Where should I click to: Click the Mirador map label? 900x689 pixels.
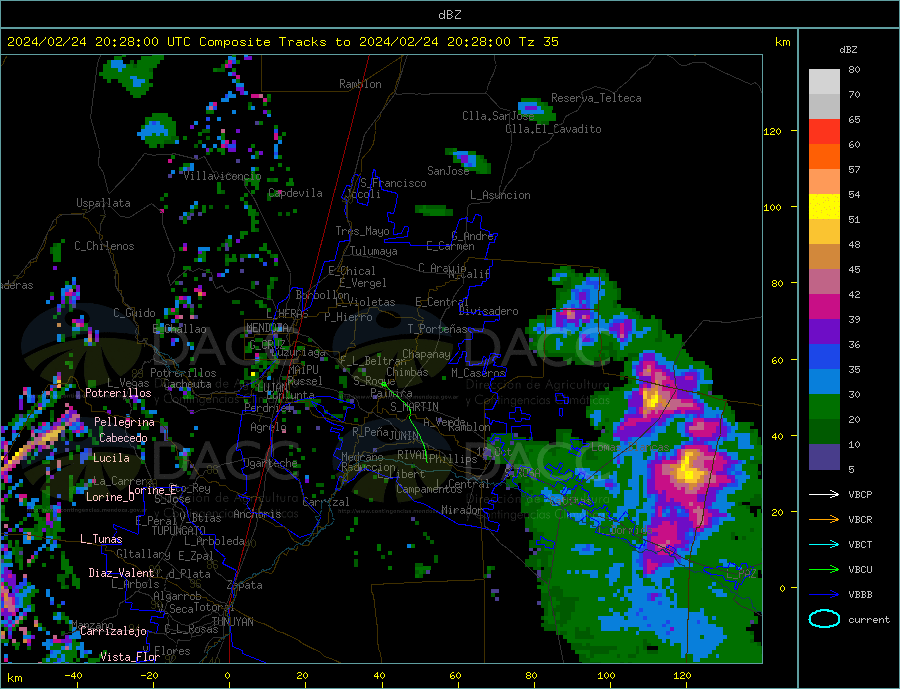click(462, 510)
